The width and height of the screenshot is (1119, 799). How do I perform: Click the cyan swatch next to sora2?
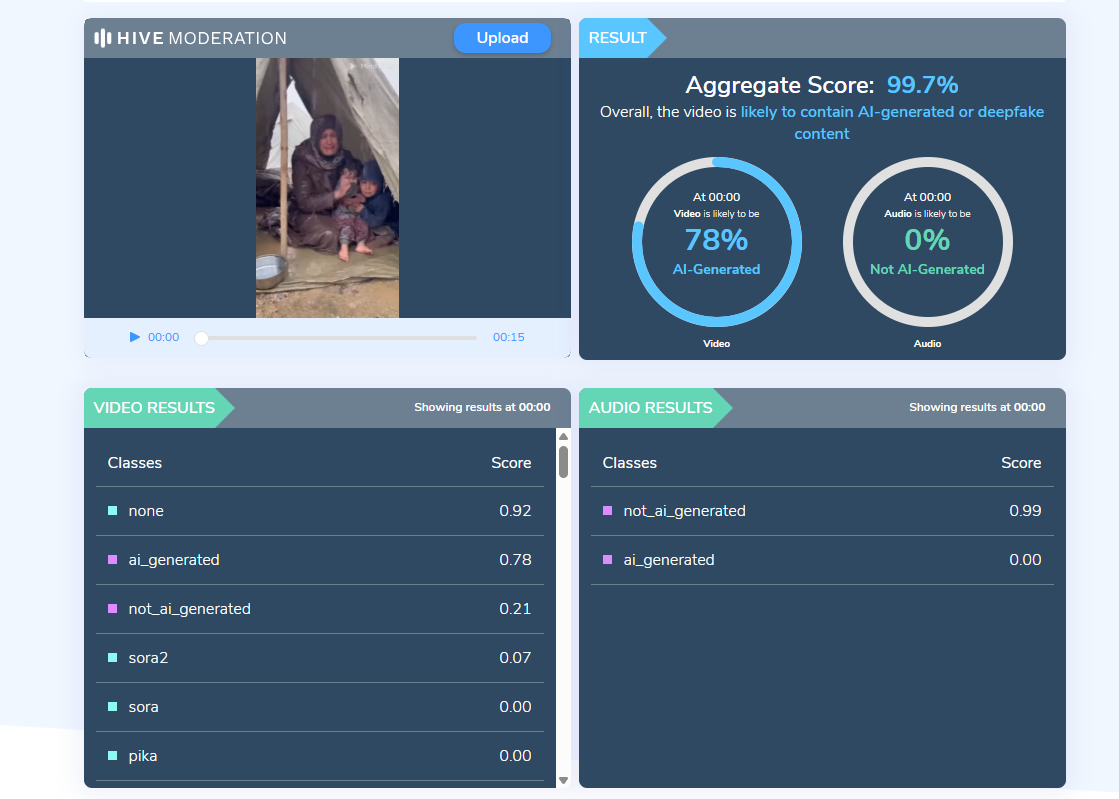(x=112, y=658)
